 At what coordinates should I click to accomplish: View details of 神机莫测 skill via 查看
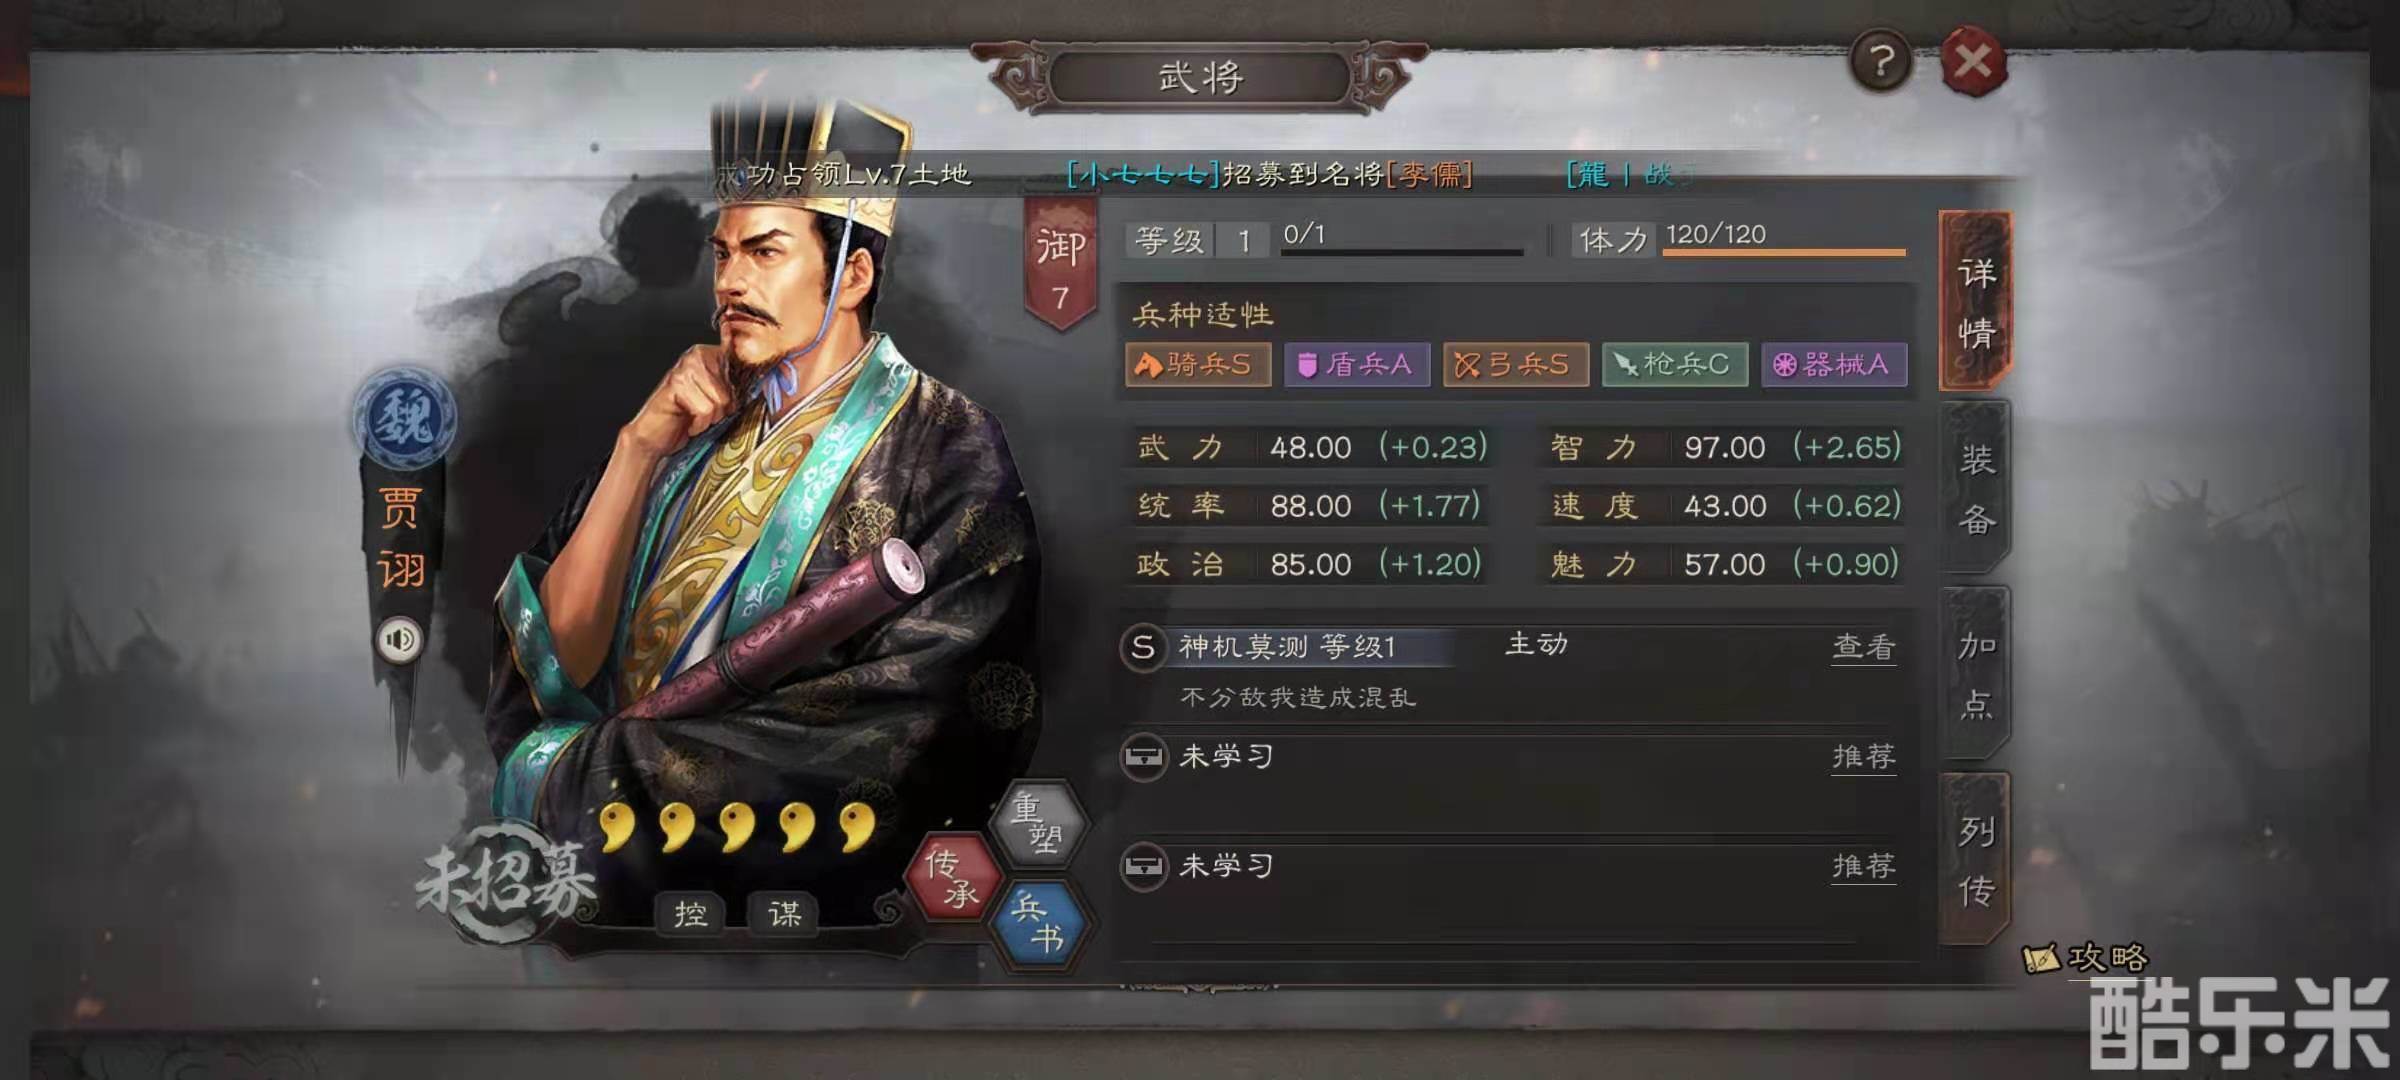1864,647
